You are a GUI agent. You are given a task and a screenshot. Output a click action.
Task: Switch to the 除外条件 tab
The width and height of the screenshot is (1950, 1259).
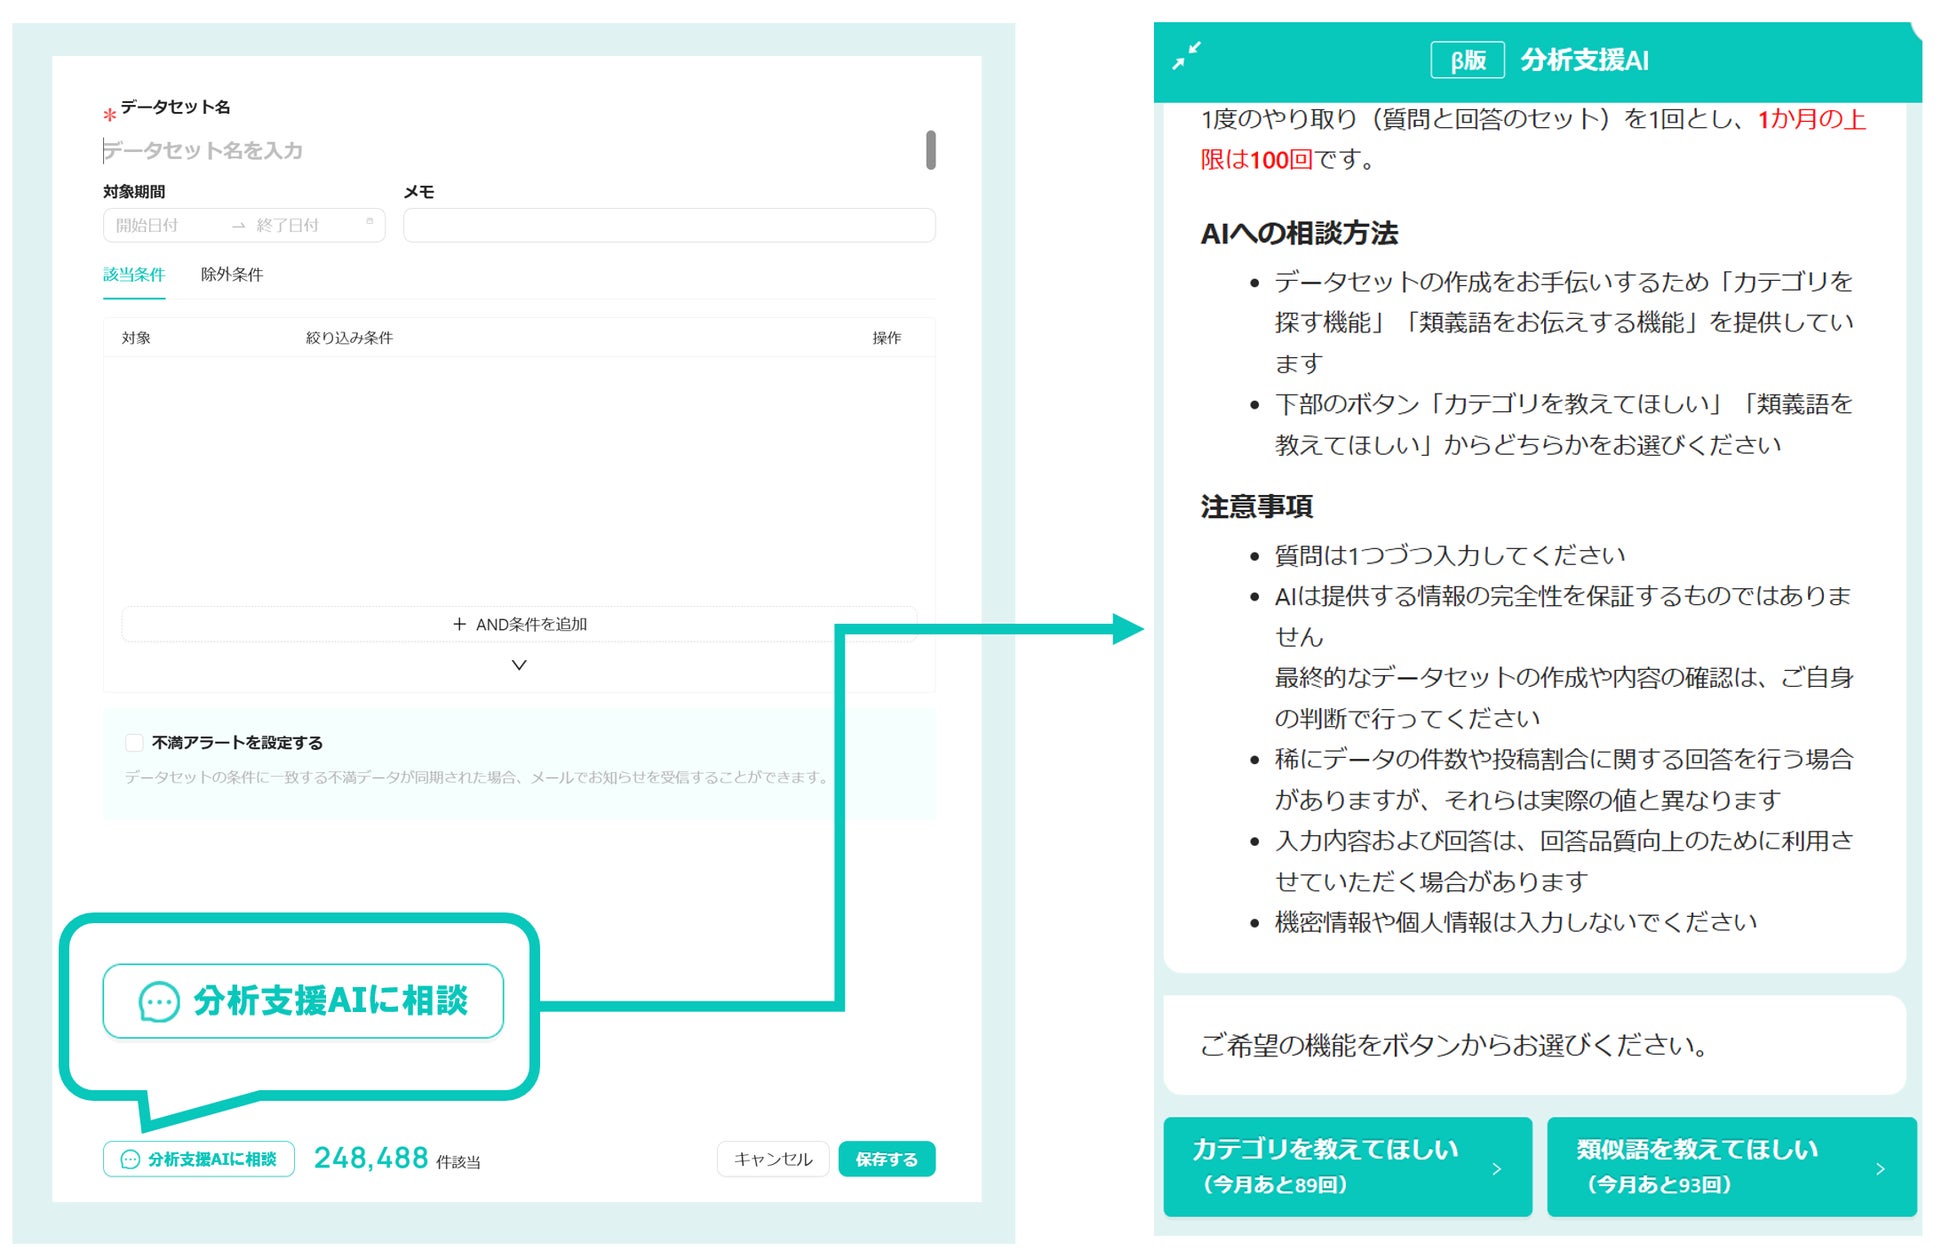[232, 274]
